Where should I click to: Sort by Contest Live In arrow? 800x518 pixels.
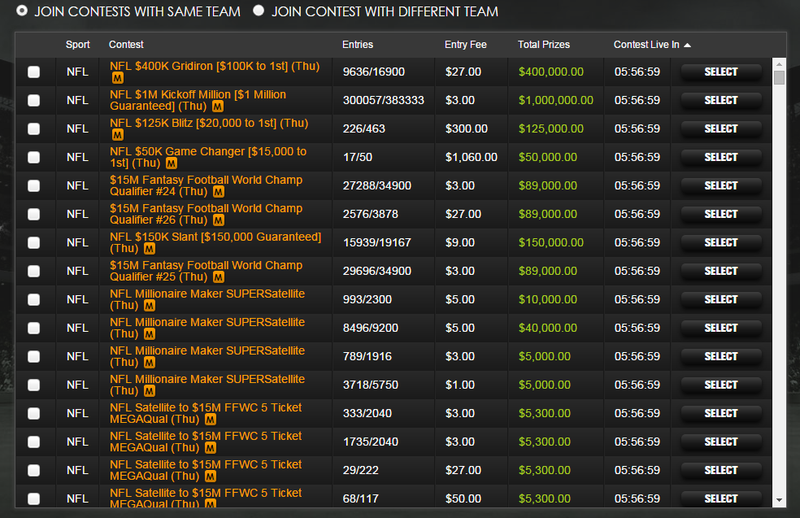point(687,45)
